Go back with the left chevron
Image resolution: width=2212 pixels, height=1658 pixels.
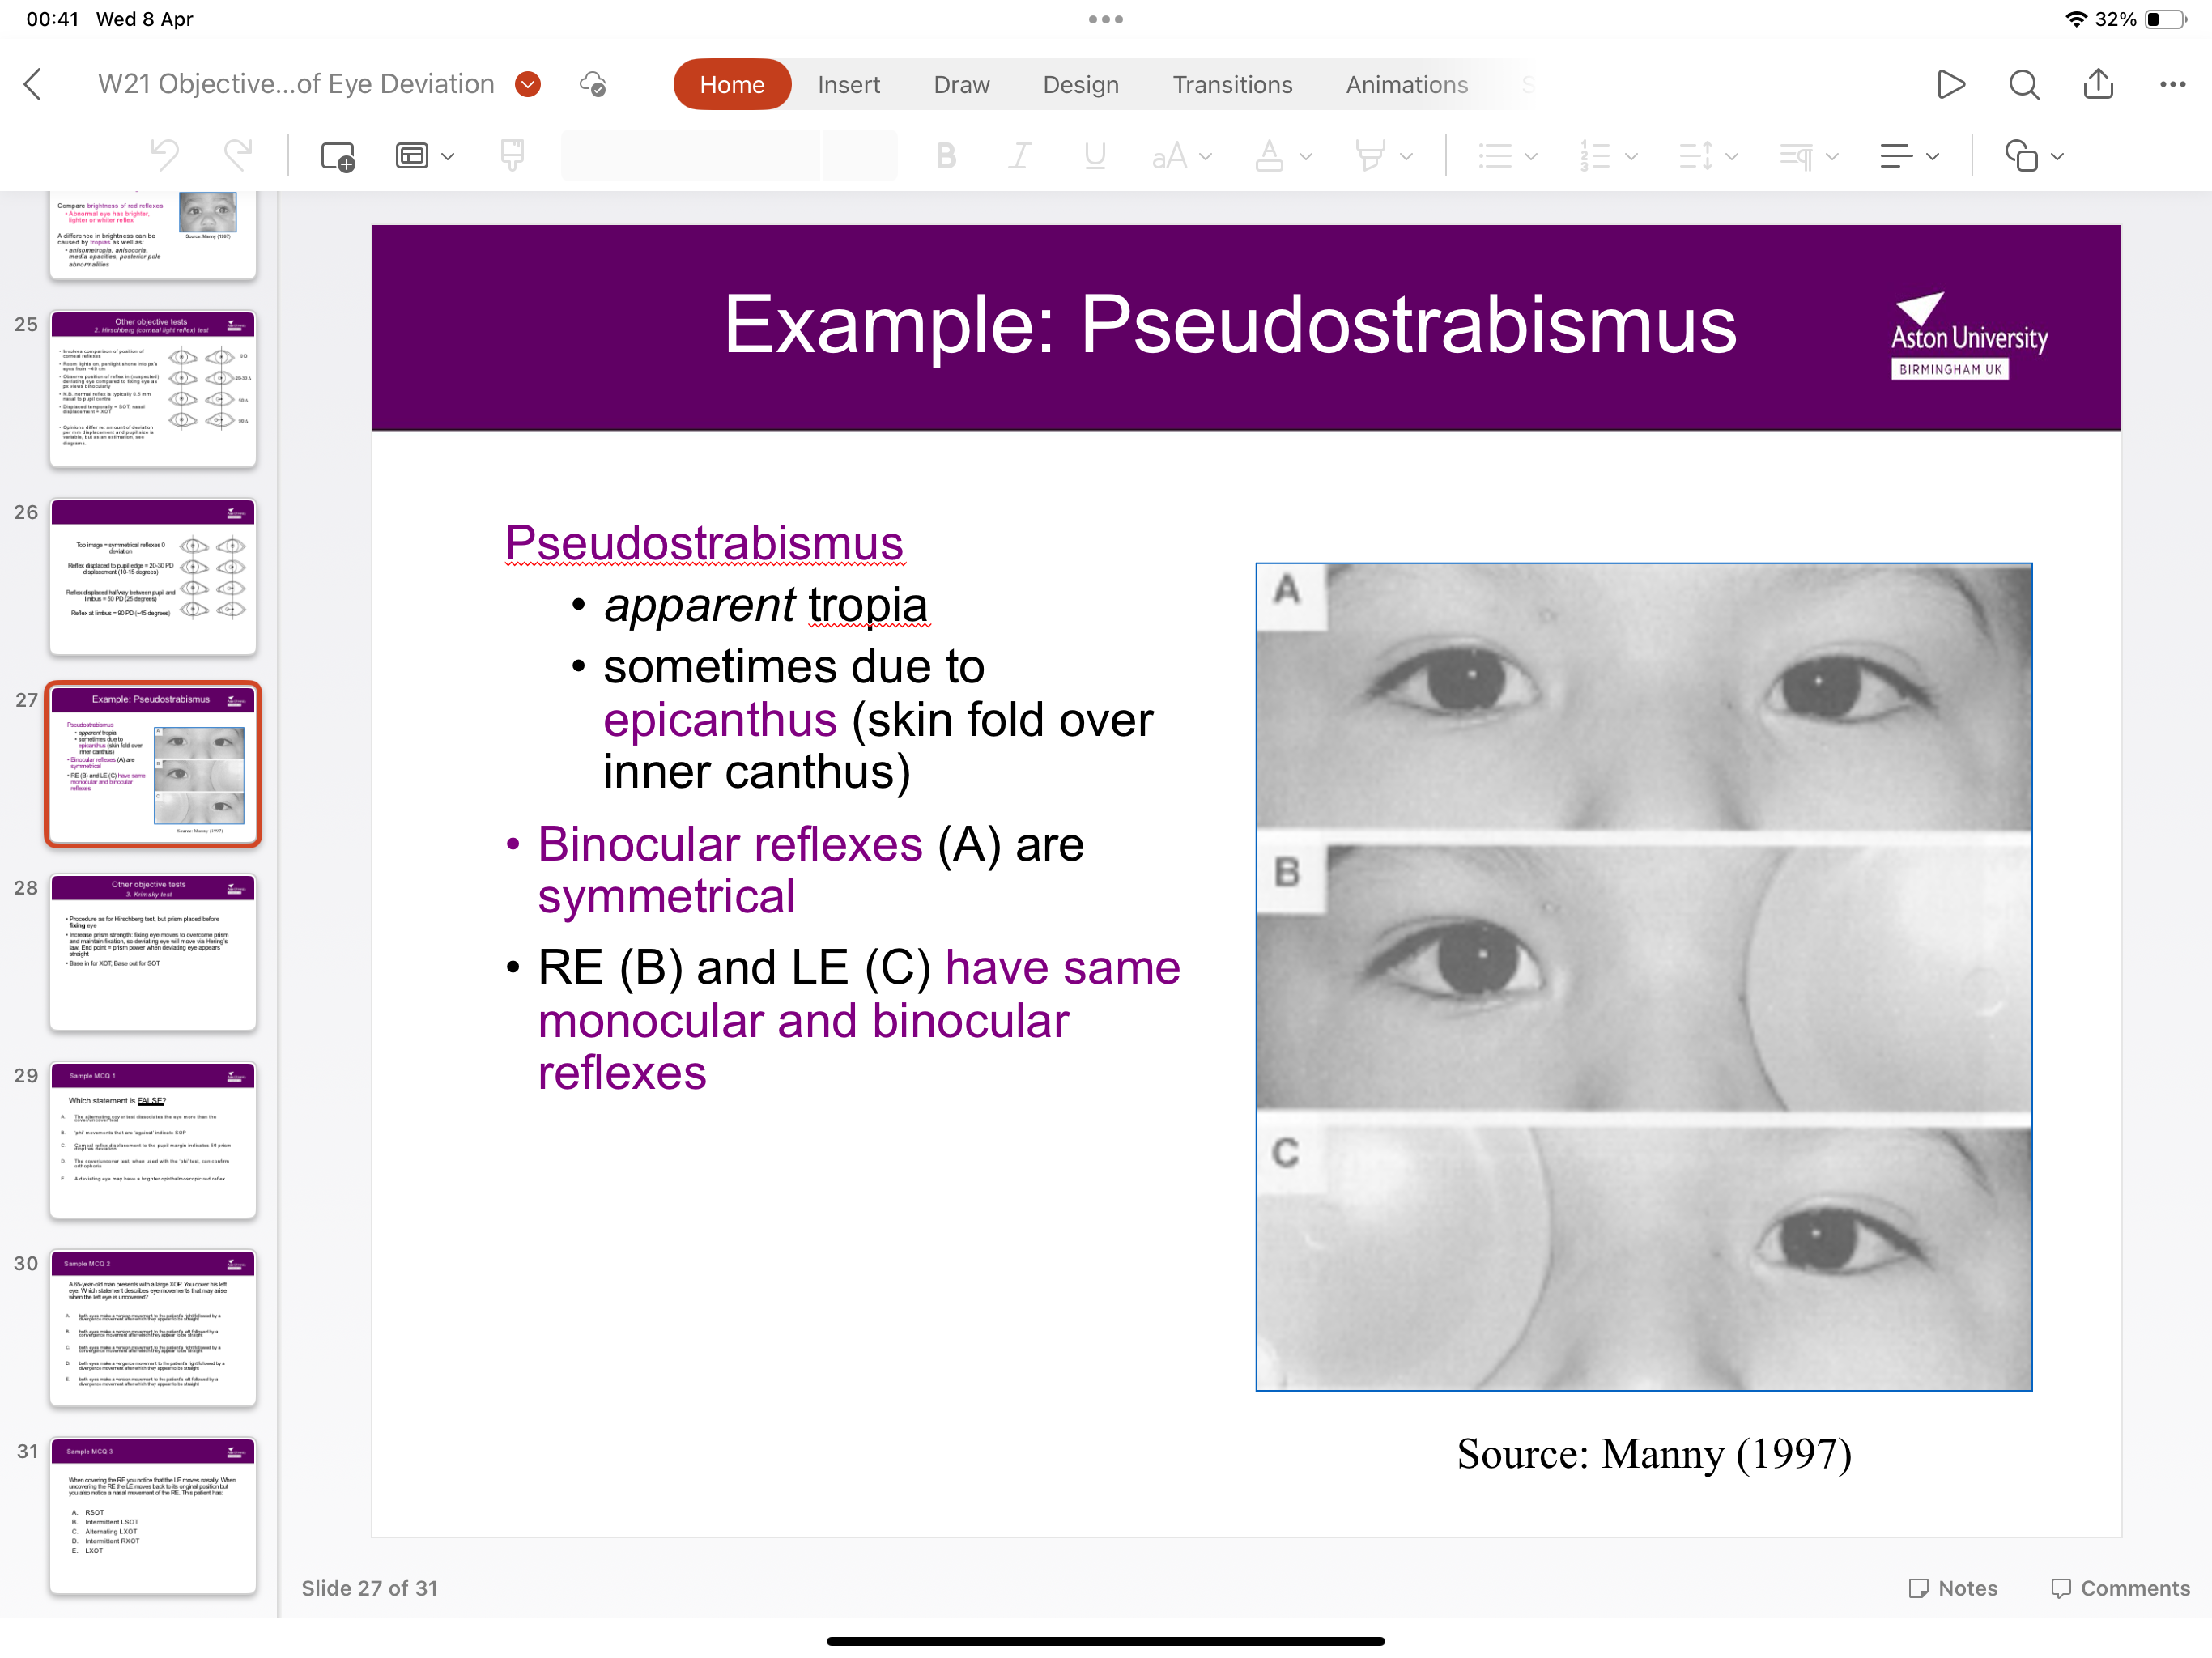(33, 84)
